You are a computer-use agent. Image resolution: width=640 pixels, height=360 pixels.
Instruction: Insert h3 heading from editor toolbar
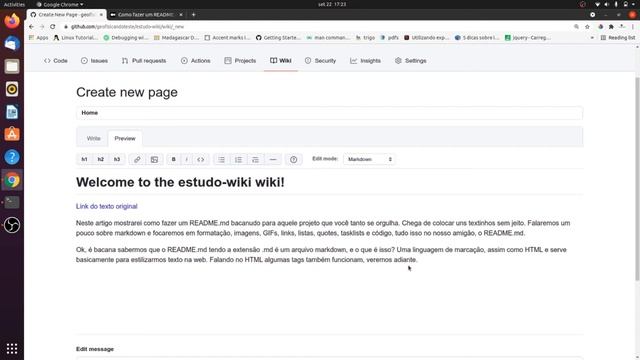click(117, 159)
